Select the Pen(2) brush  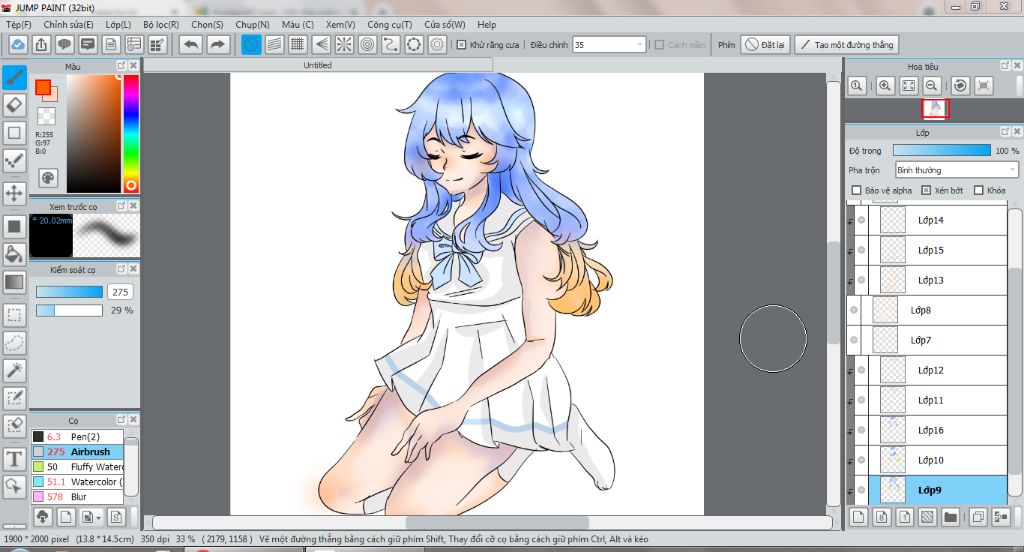point(77,436)
